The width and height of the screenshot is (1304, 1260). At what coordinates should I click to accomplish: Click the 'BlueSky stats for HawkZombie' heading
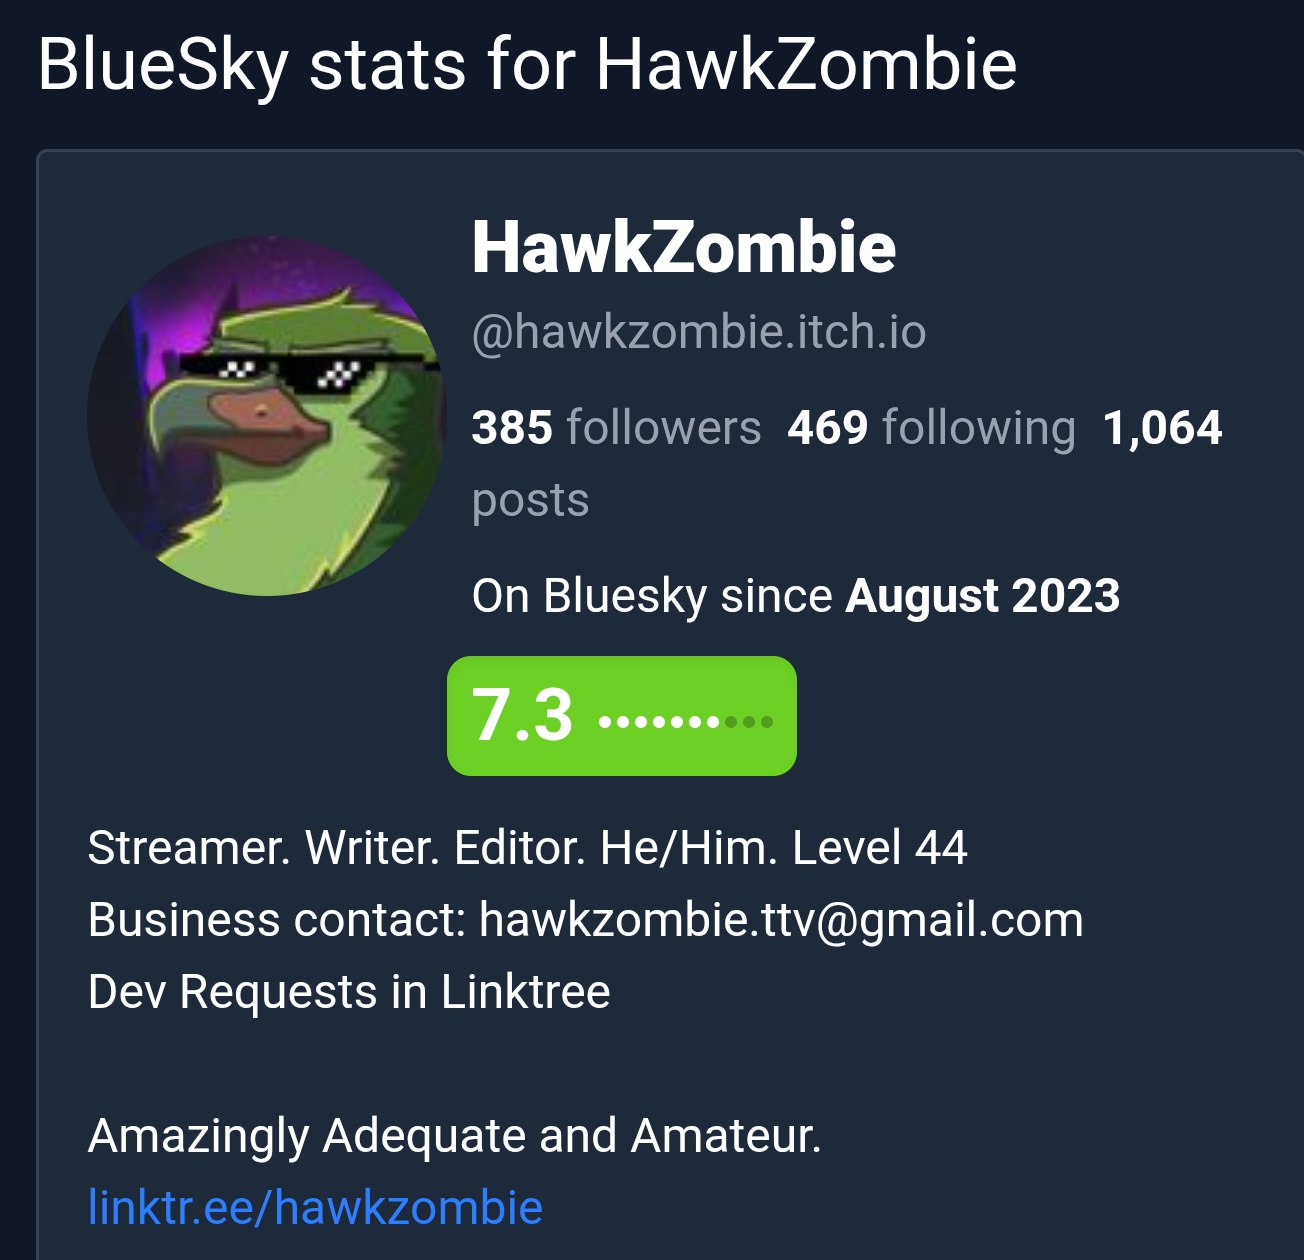pos(527,65)
